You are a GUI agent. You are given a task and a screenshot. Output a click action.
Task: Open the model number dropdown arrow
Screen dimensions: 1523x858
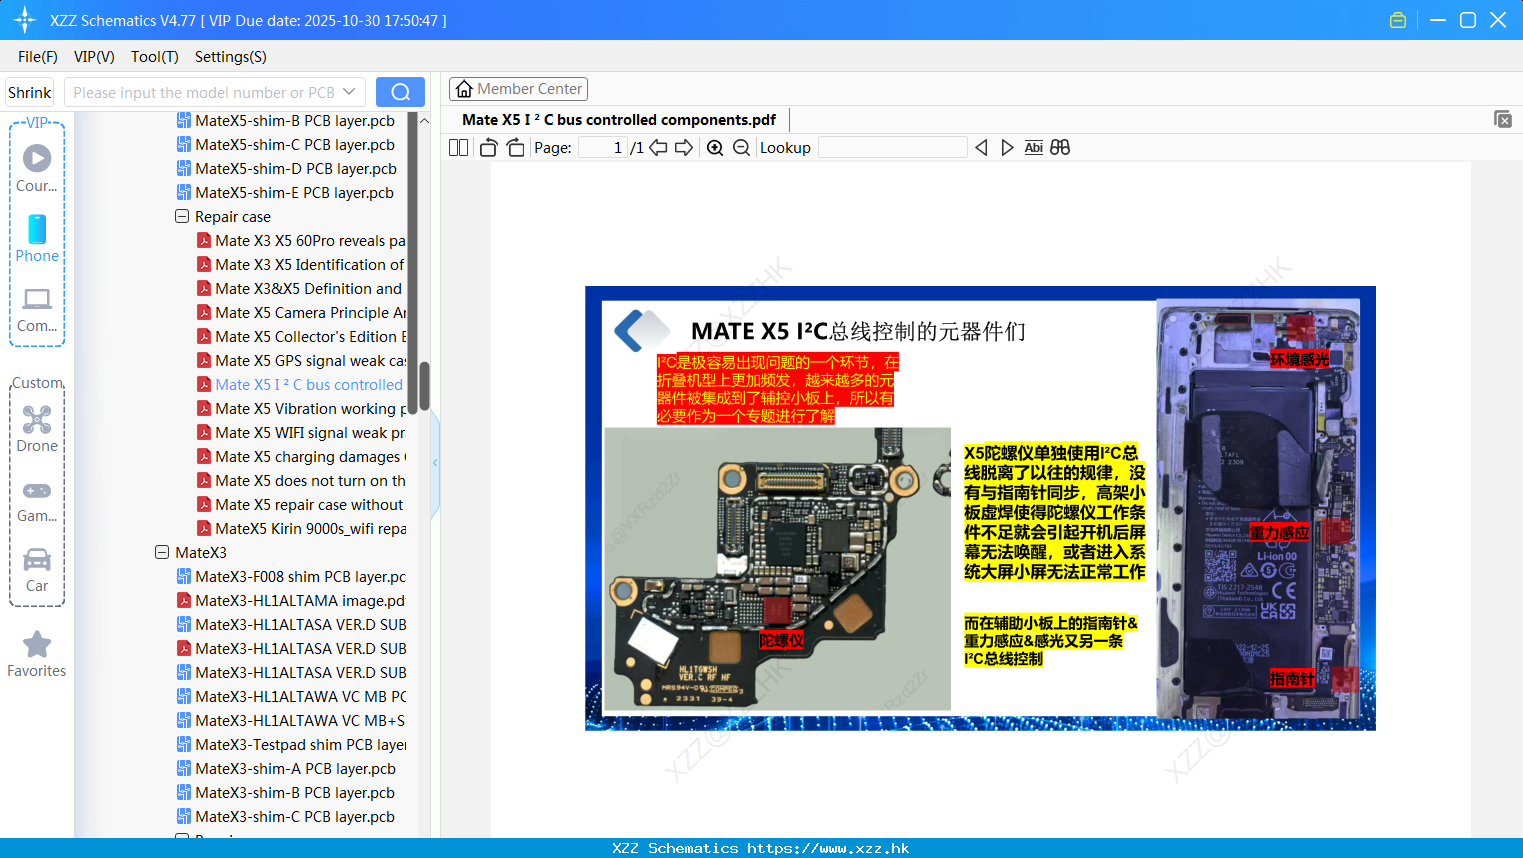(349, 92)
